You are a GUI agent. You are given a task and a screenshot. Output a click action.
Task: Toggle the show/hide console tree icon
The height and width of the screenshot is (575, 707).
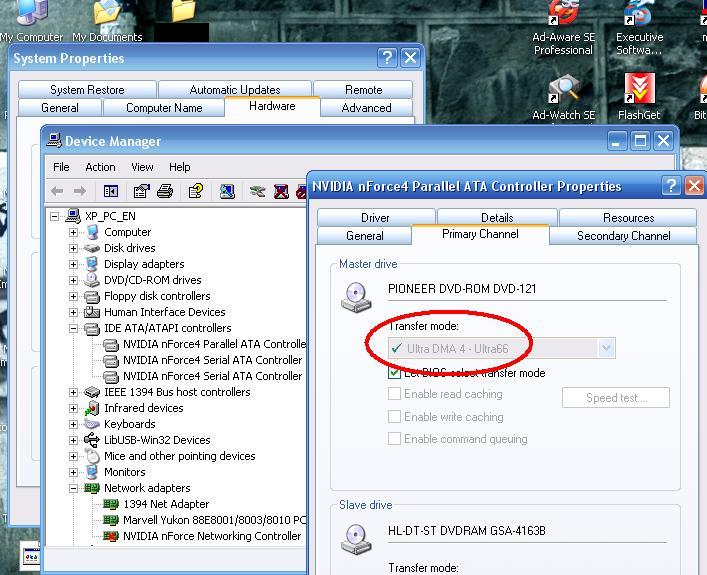click(x=110, y=191)
